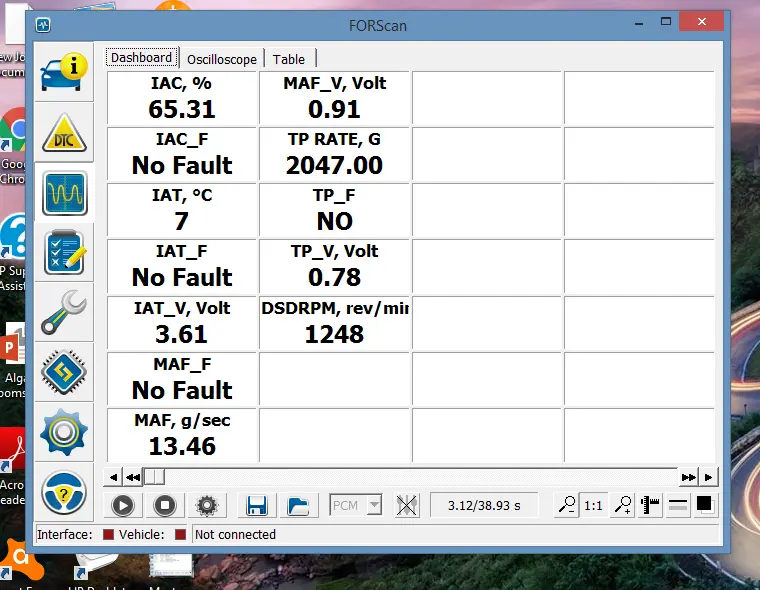Click the crossed tools icon
The width and height of the screenshot is (760, 590).
(x=407, y=506)
